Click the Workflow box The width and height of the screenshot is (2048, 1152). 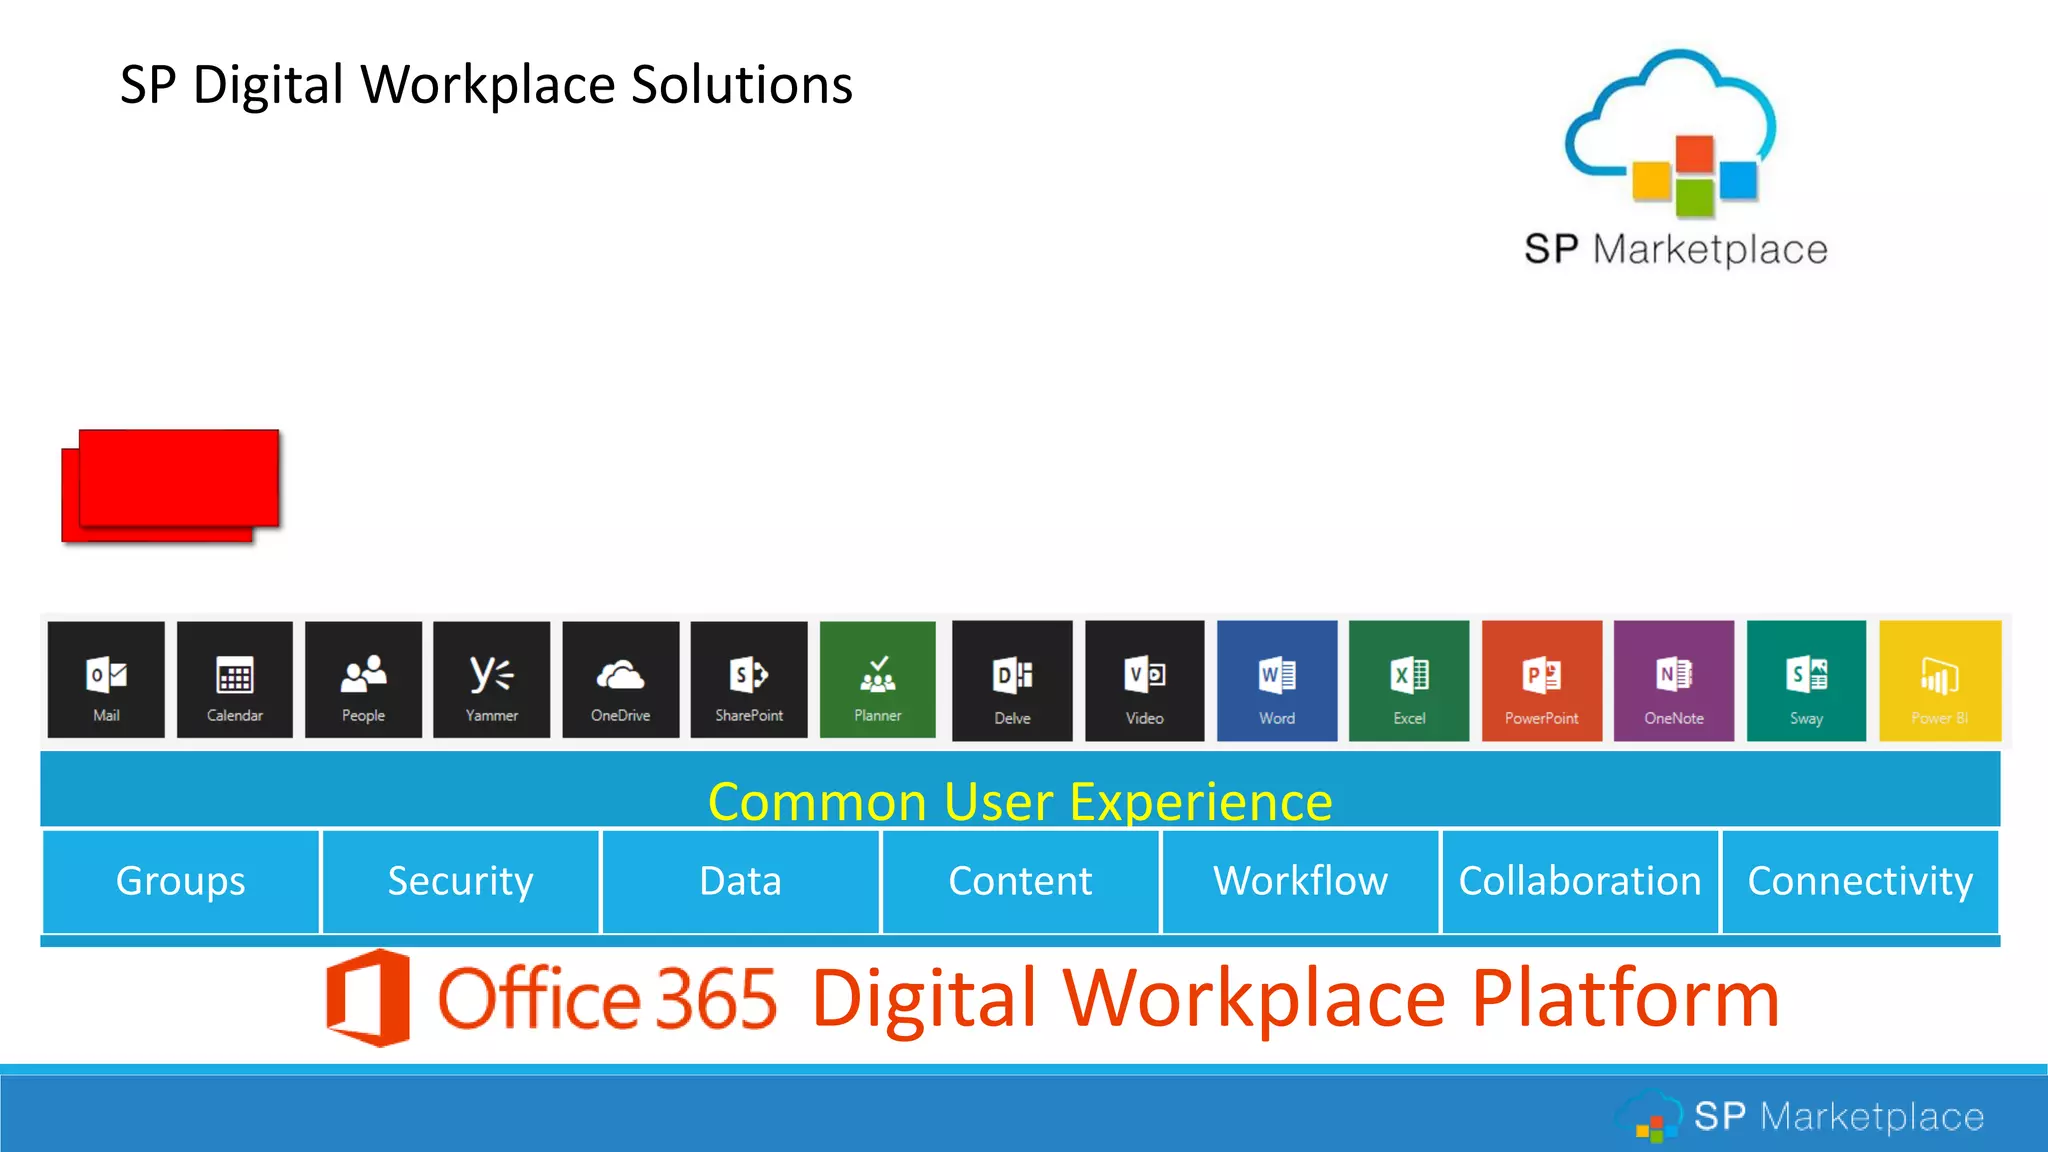point(1301,881)
